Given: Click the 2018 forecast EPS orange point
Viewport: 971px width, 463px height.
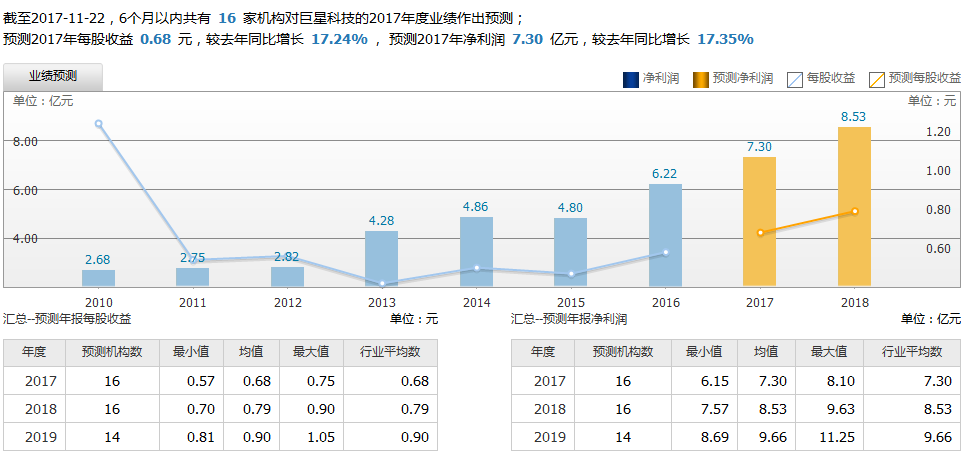Looking at the screenshot, I should click(x=855, y=211).
